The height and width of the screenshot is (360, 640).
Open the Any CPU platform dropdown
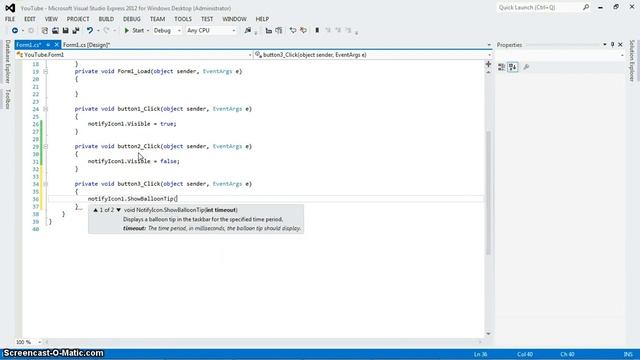211,31
